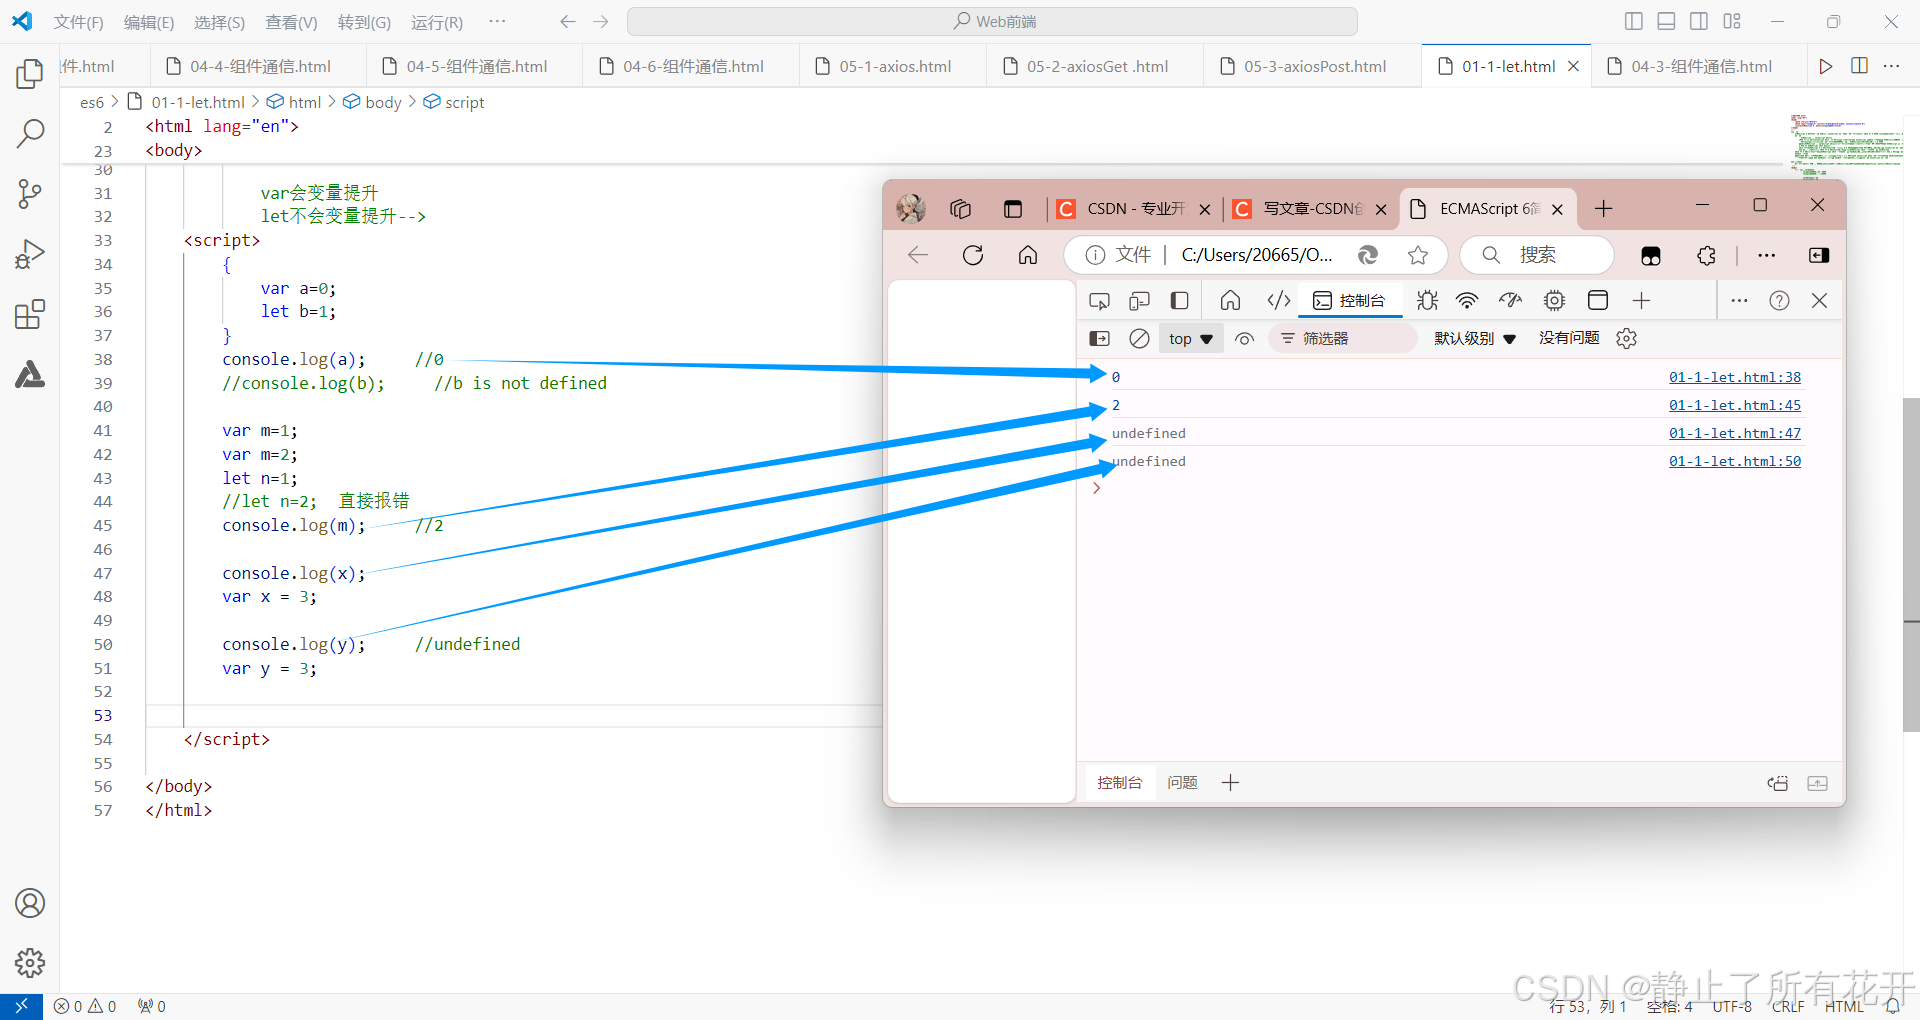Open the 文件(F) menu
Screen dimensions: 1920x1020
point(78,22)
